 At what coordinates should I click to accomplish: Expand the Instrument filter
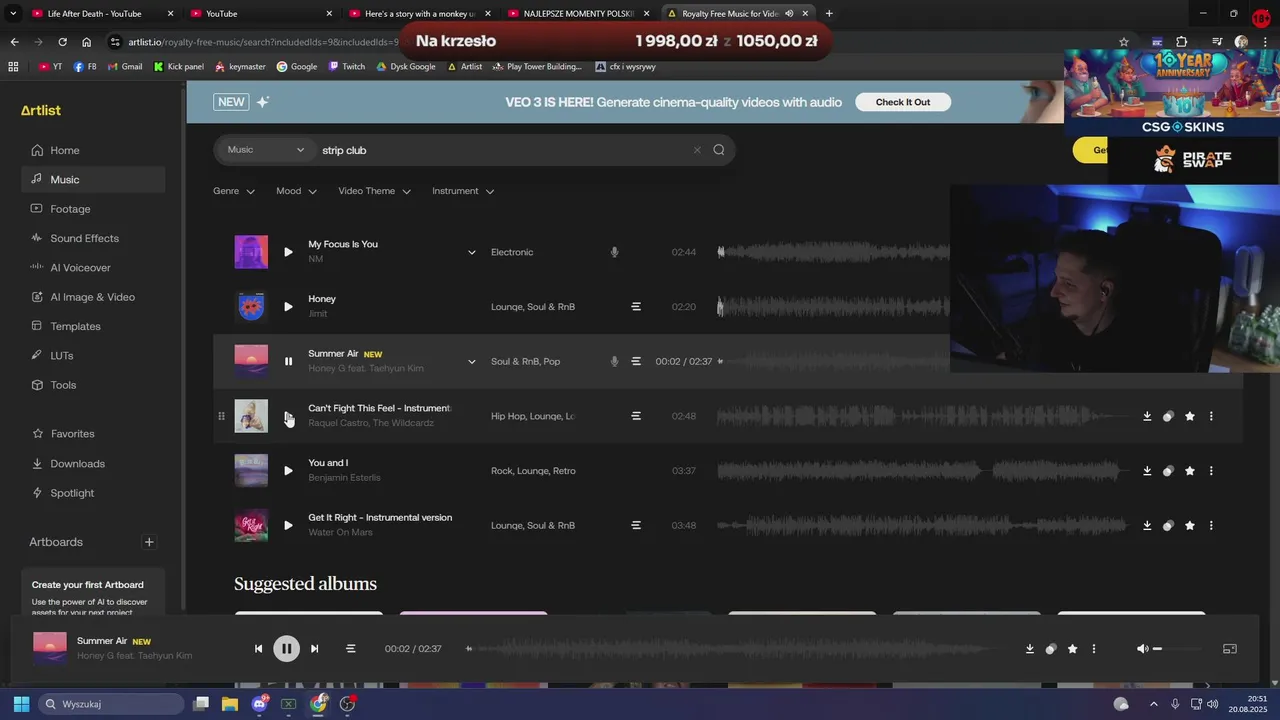tap(463, 191)
